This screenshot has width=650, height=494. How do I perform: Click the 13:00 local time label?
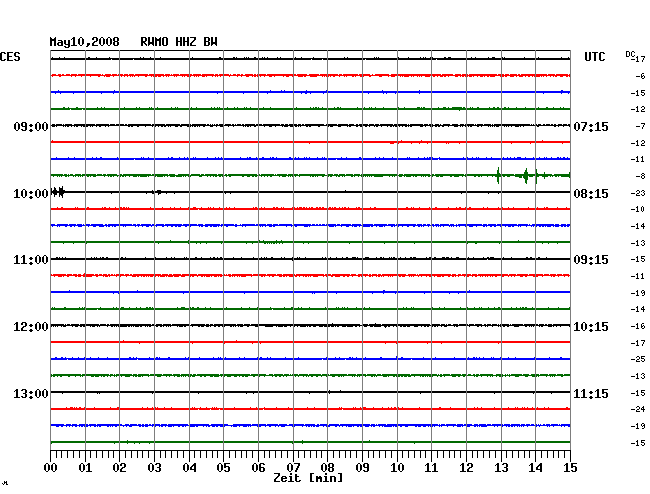(31, 393)
